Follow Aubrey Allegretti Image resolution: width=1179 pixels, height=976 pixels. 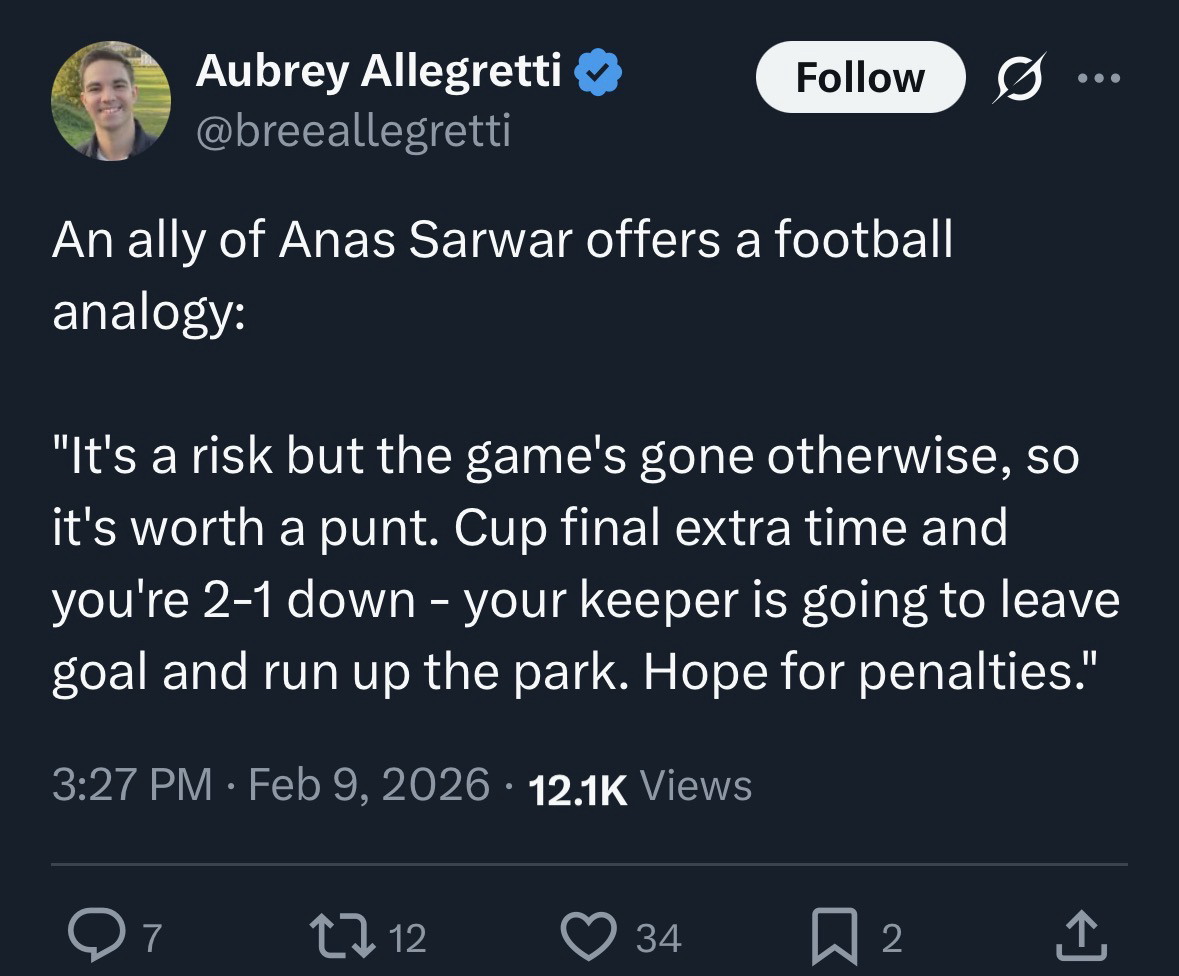coord(860,78)
